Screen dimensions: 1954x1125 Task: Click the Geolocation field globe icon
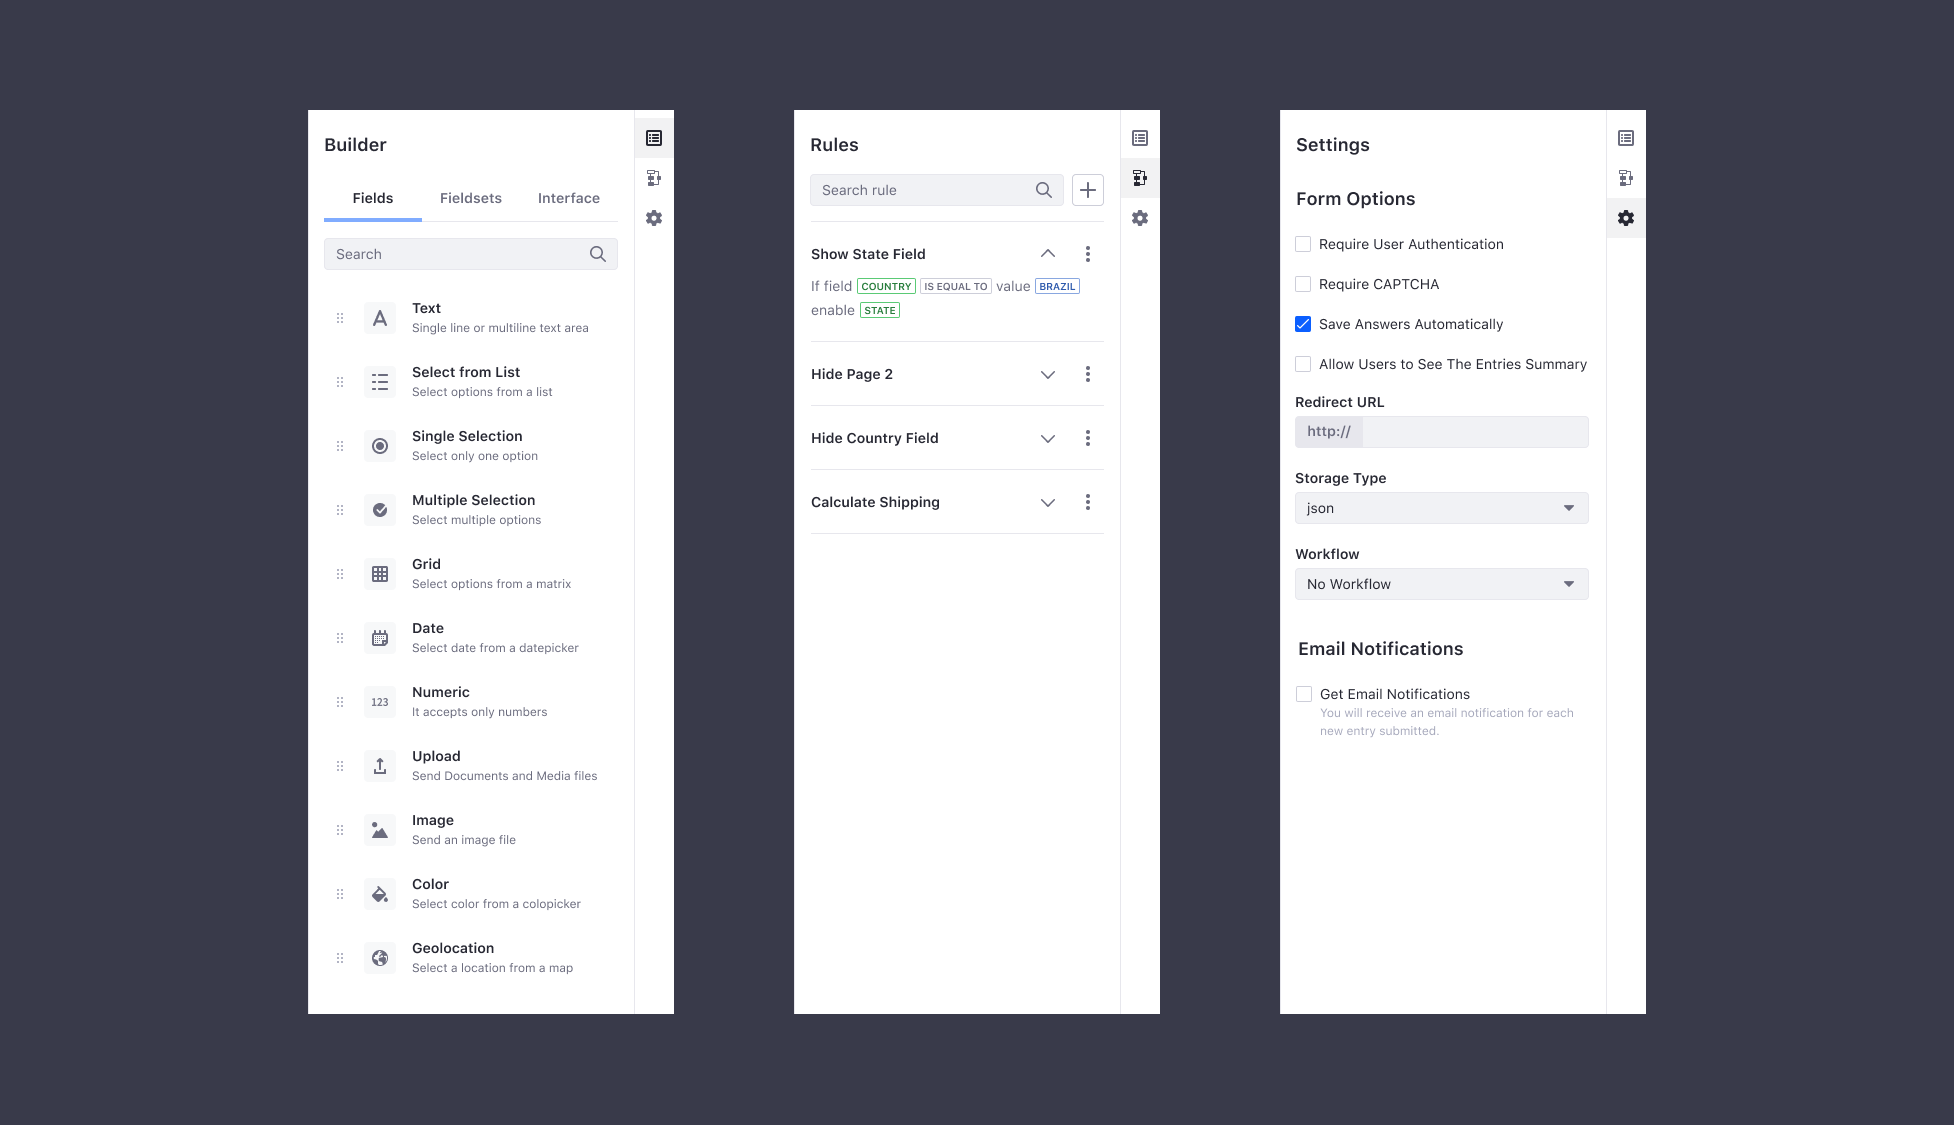[380, 958]
